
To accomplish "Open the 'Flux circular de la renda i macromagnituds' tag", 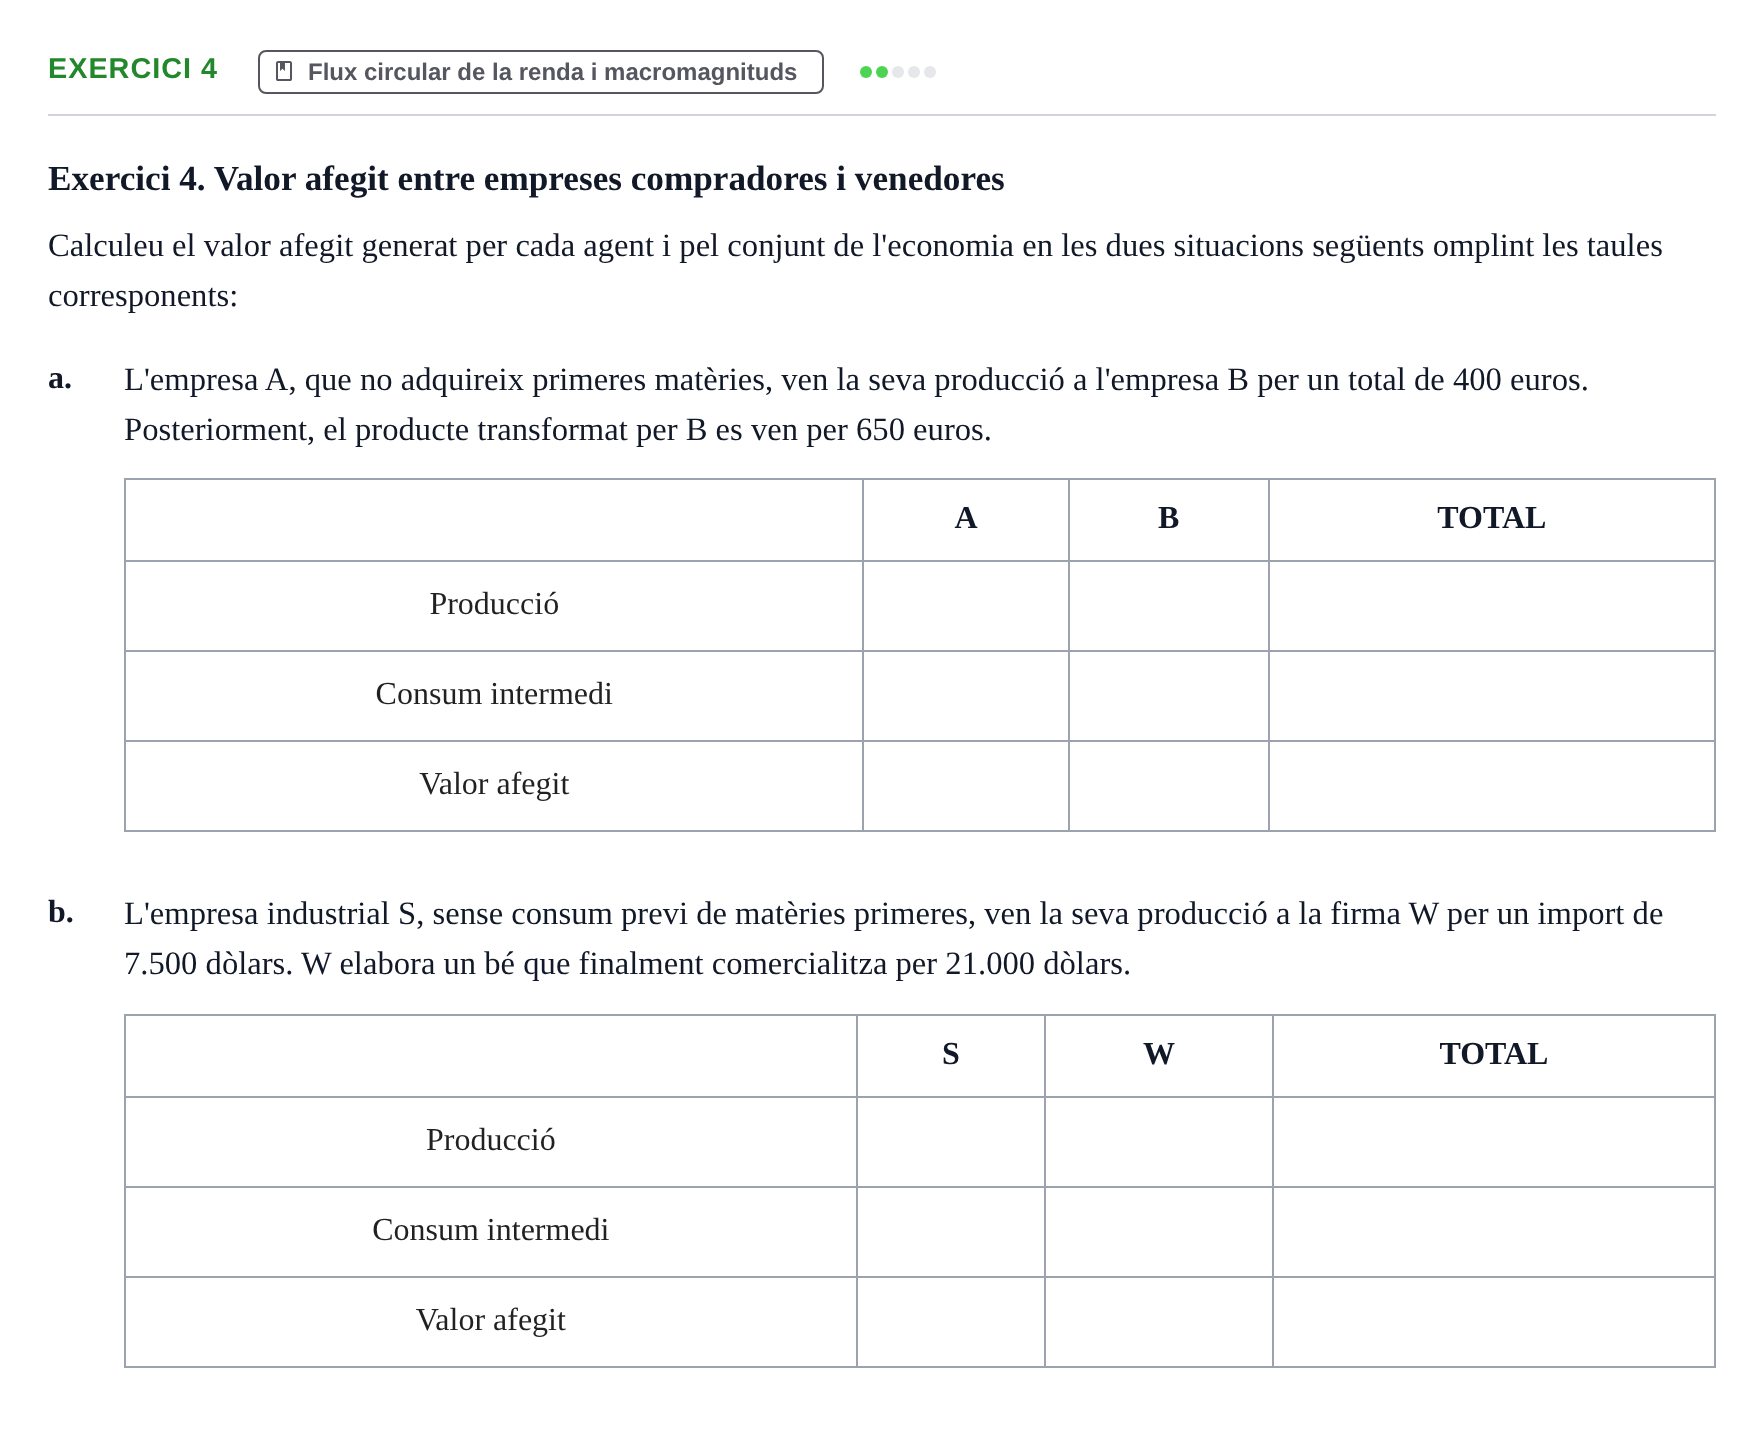I will click(541, 72).
